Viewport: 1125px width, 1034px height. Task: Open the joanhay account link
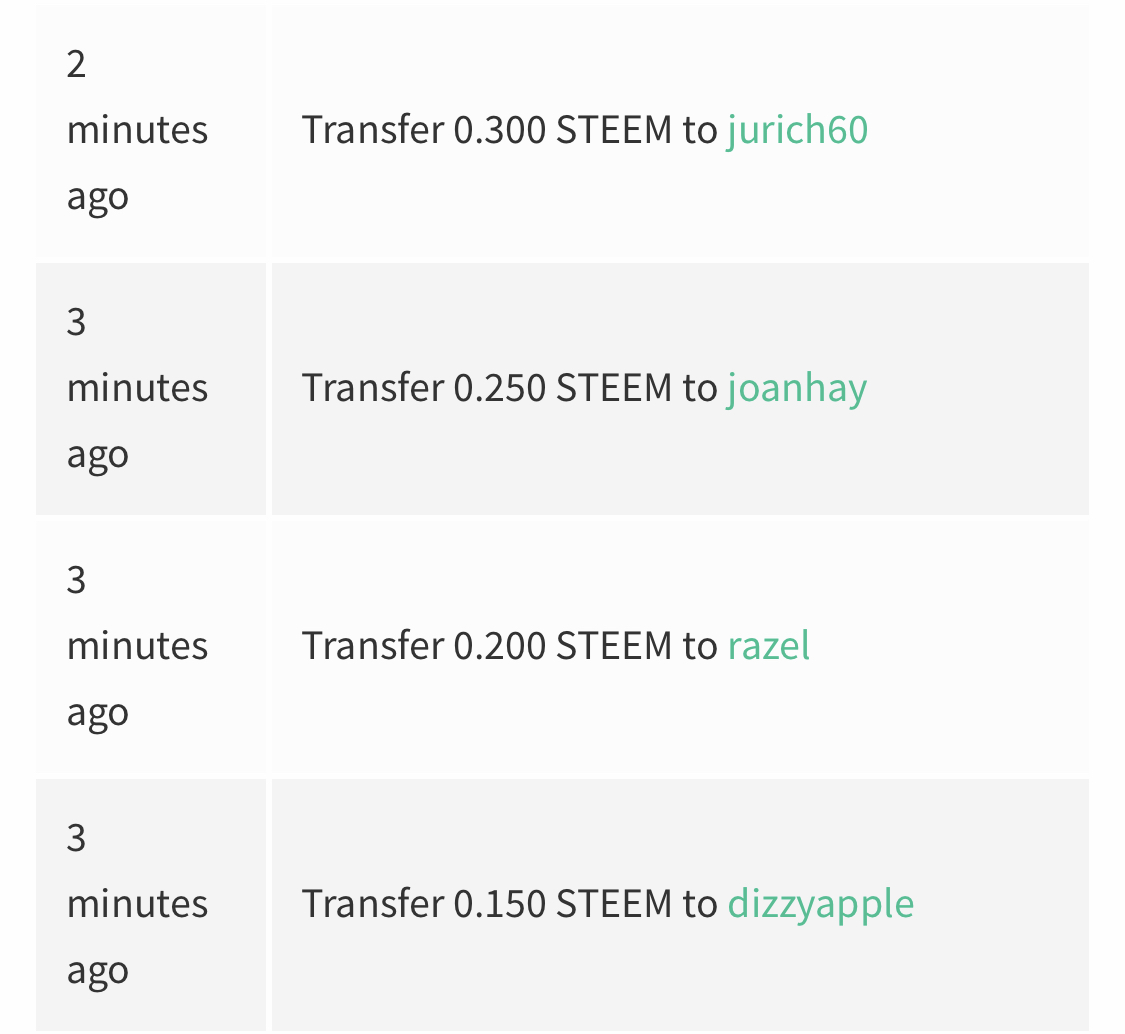tap(797, 390)
